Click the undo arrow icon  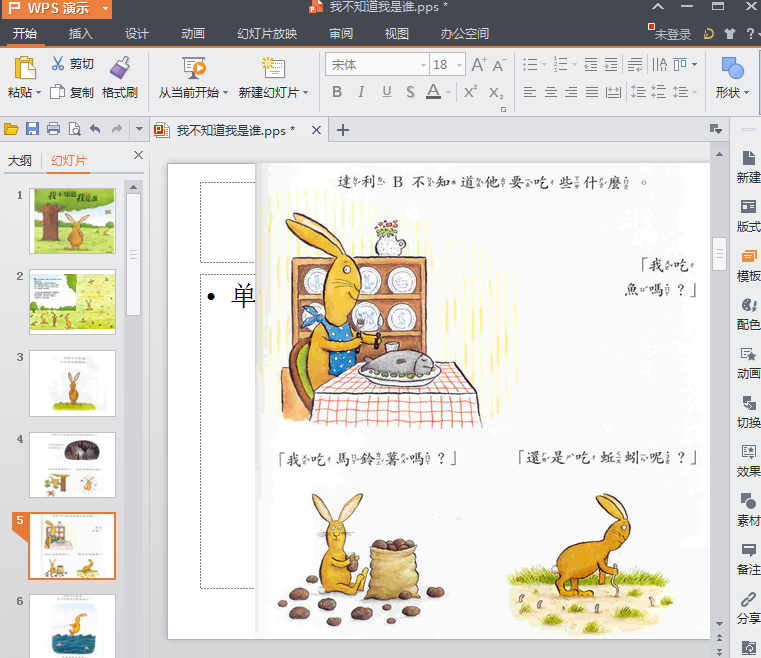[x=95, y=129]
